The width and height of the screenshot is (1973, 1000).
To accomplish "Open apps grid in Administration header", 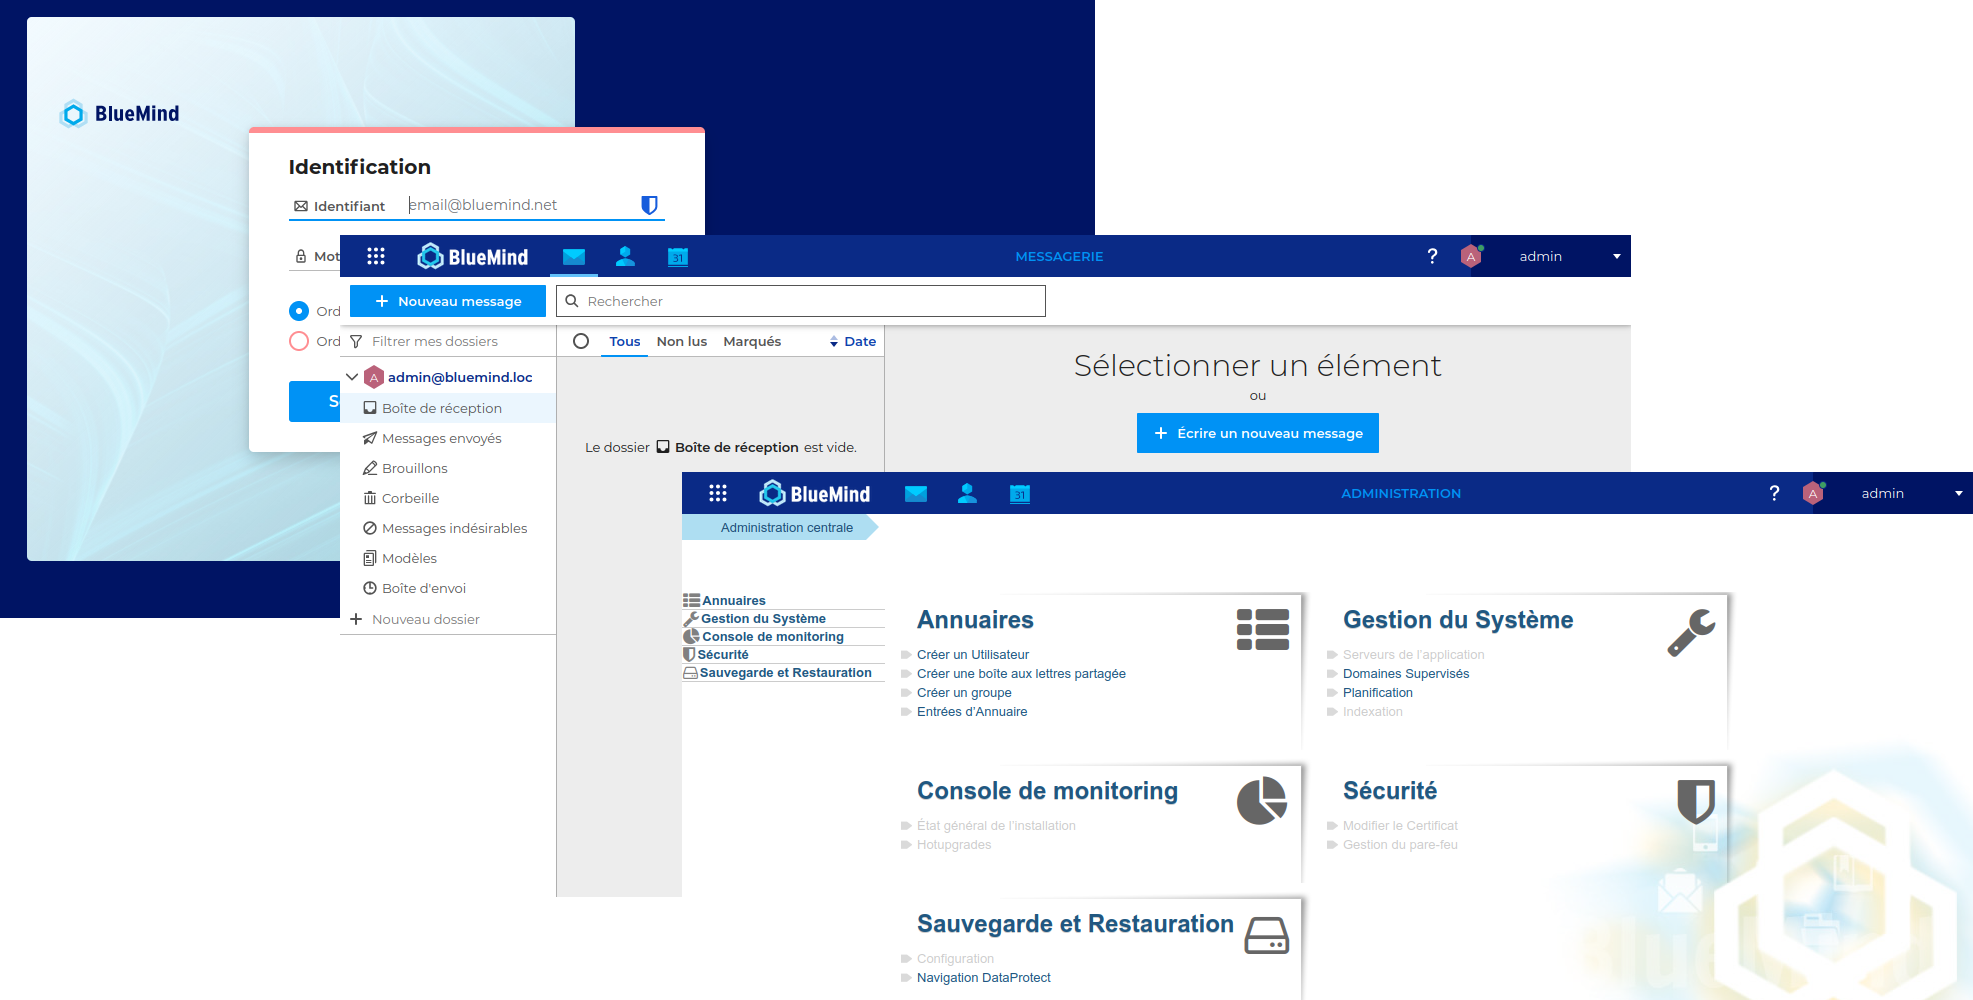I will [x=718, y=493].
